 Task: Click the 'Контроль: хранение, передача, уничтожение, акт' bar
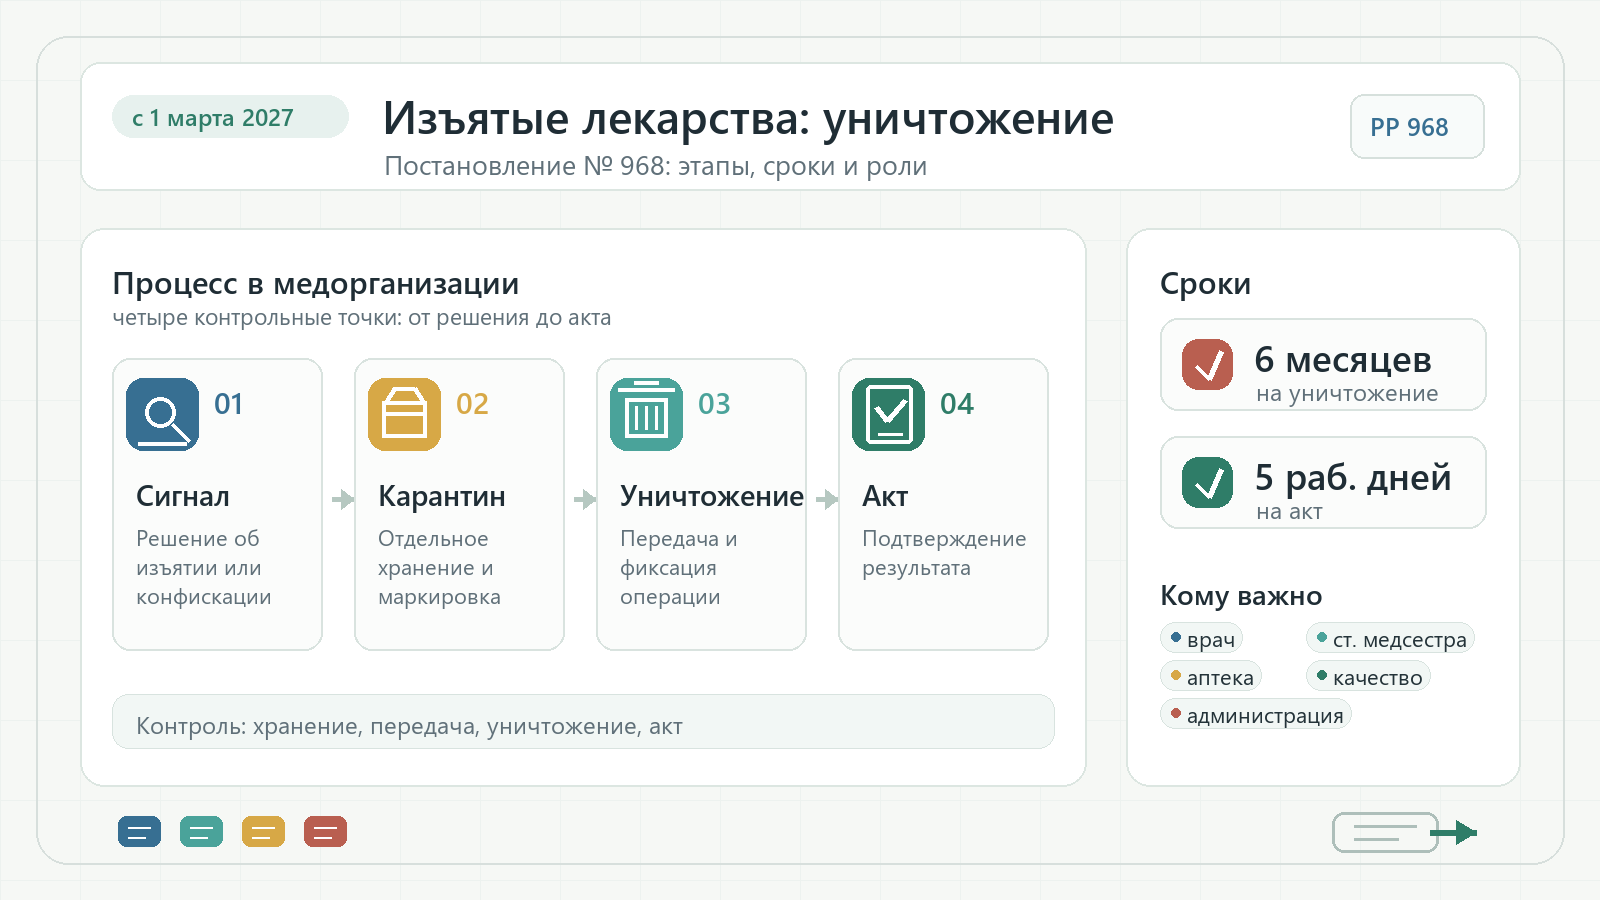click(583, 722)
